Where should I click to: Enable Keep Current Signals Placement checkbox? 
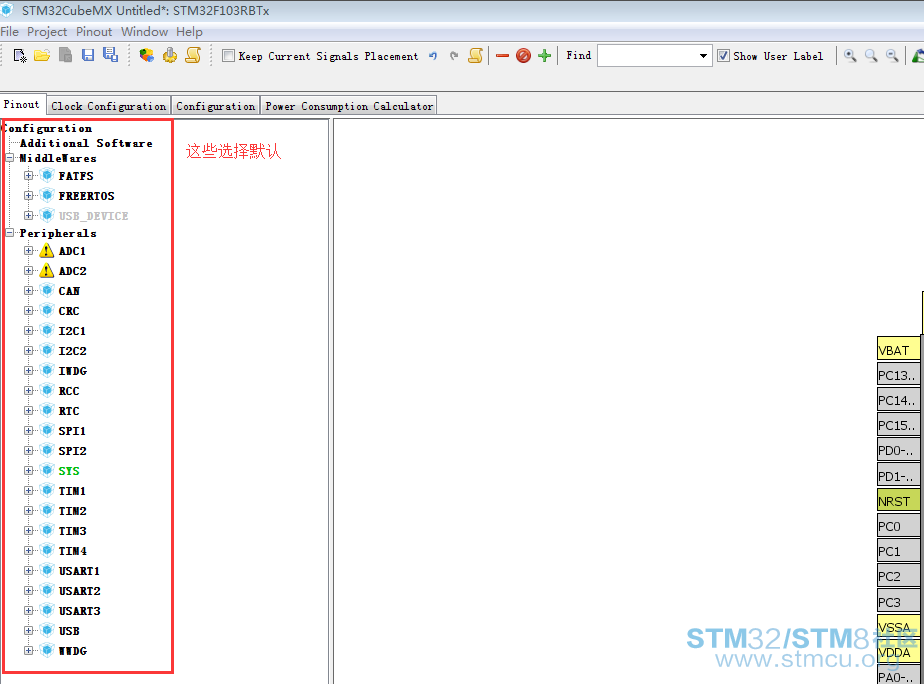228,55
